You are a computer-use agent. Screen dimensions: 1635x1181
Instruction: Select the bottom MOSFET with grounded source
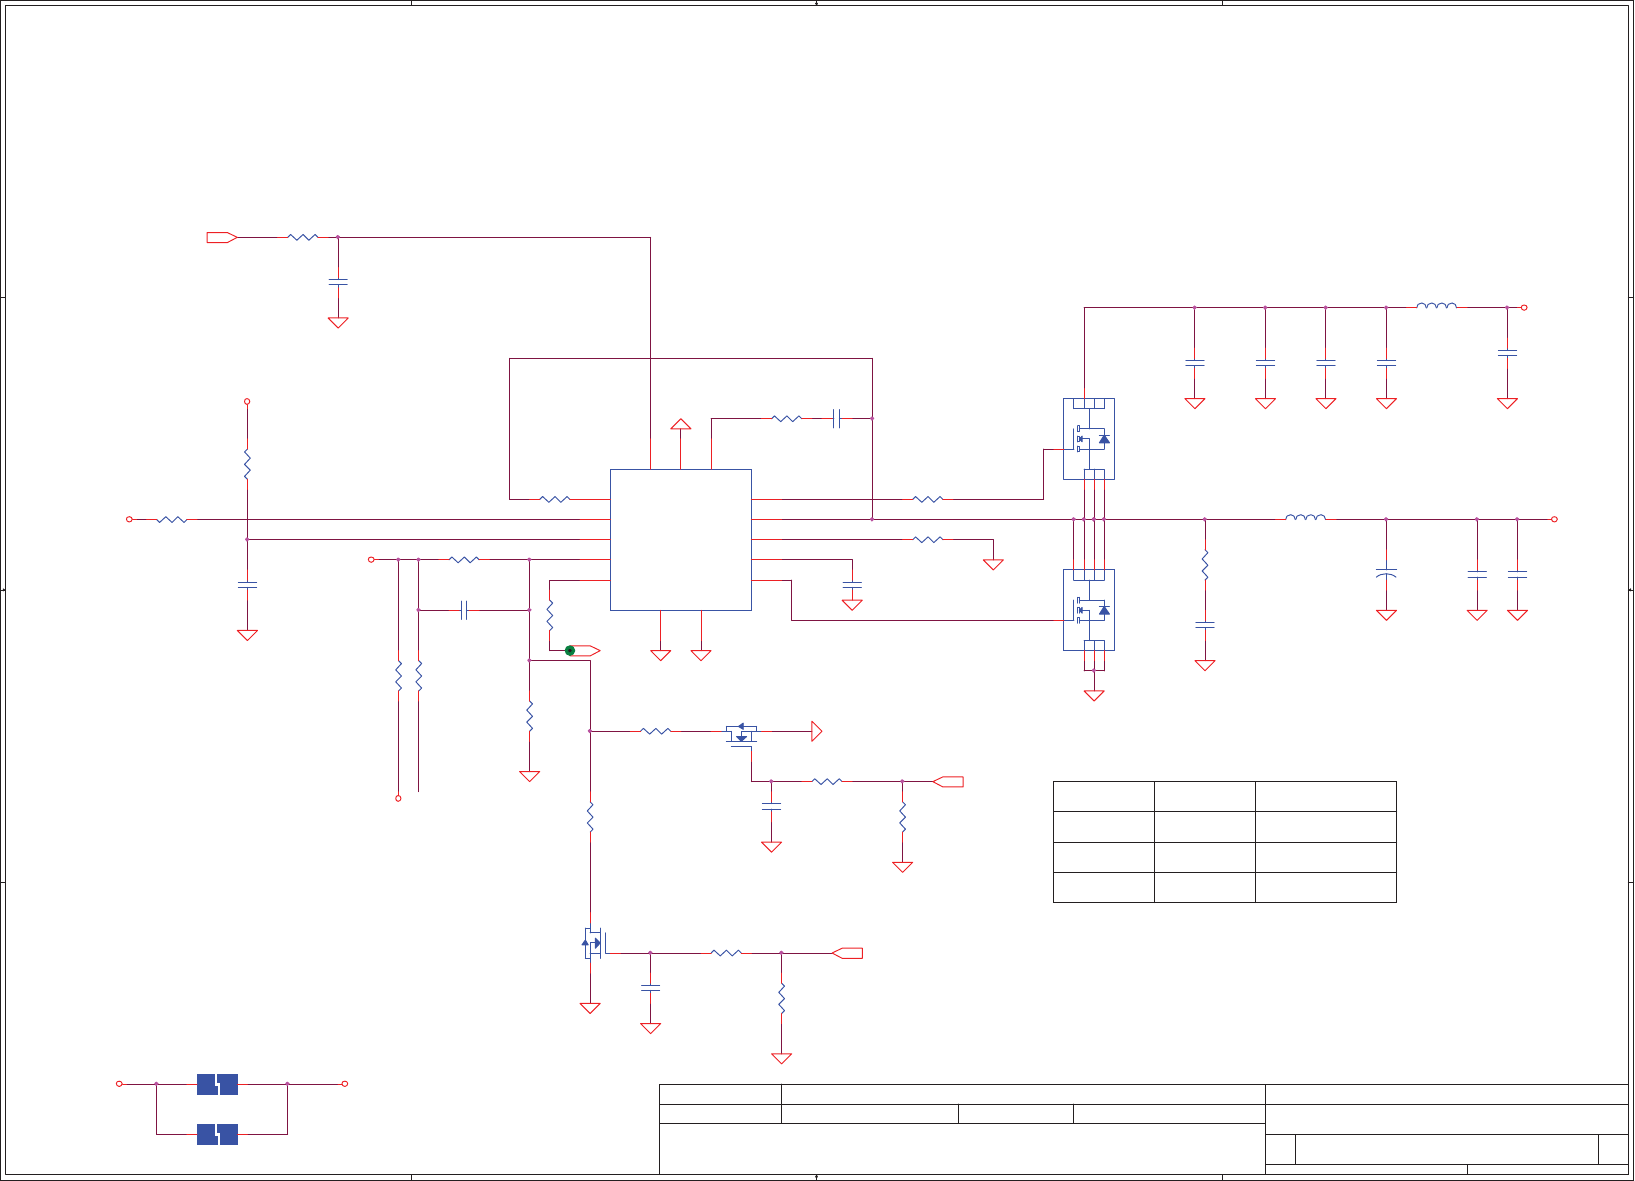pyautogui.click(x=594, y=943)
